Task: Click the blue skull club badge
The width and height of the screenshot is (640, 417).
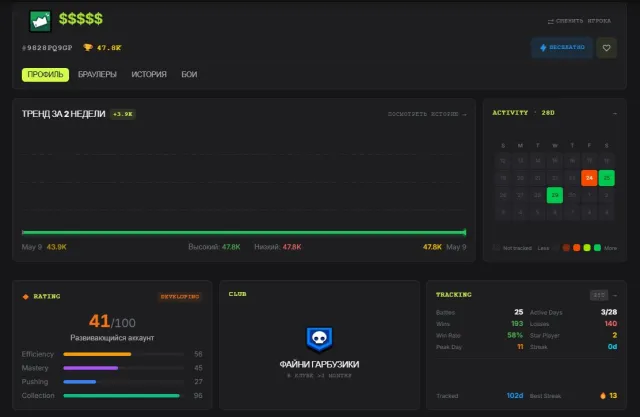Action: (319, 339)
